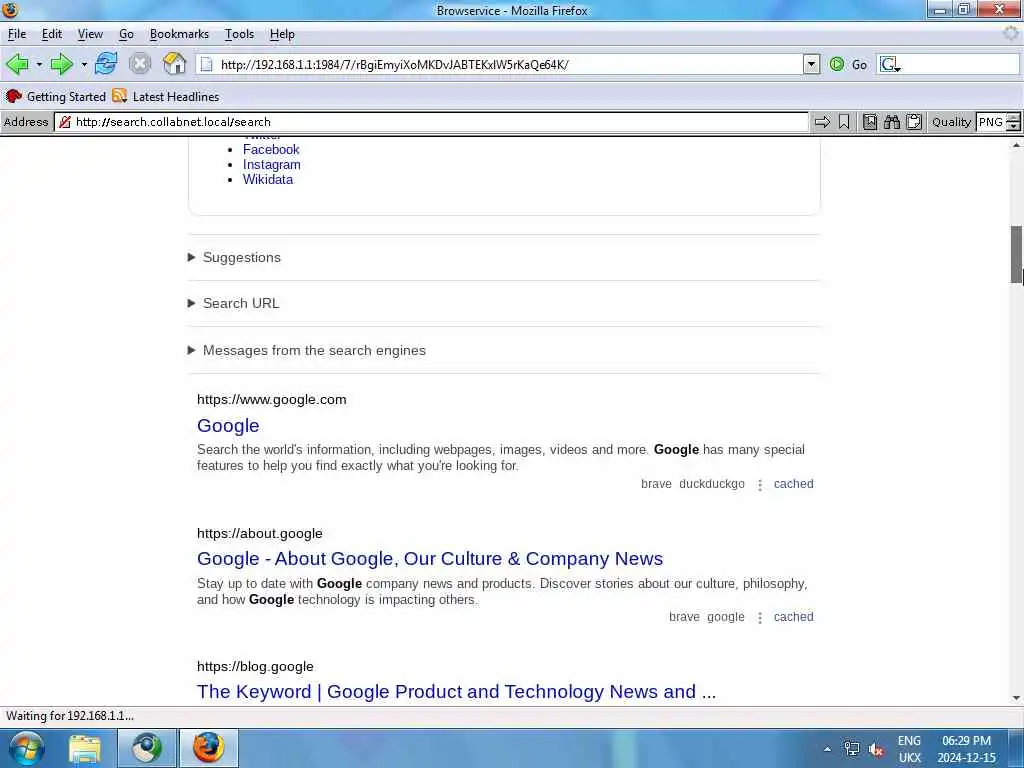Click the crossed-out insecure connection icon

click(64, 122)
